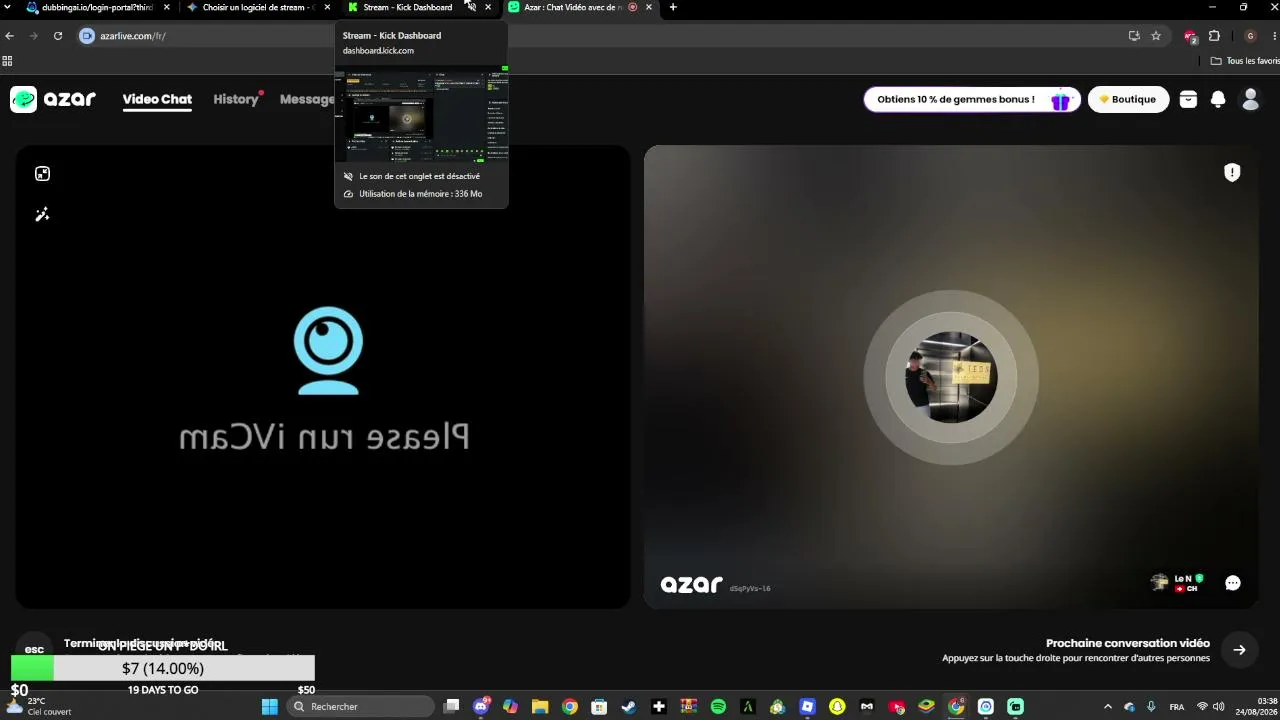Switch the FRA keyboard language
Screen dimensions: 1280x720
tap(1177, 707)
